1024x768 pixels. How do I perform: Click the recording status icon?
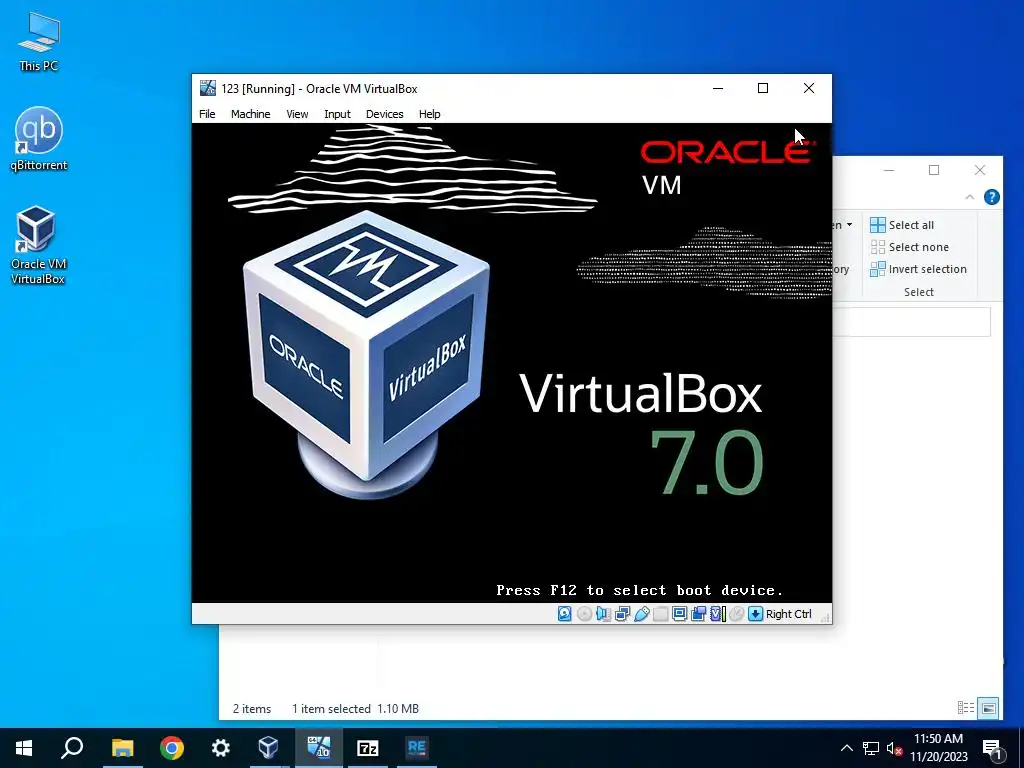(698, 614)
